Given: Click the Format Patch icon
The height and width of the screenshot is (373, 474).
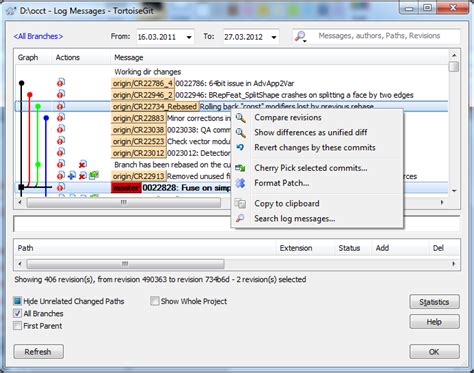Looking at the screenshot, I should [x=240, y=183].
